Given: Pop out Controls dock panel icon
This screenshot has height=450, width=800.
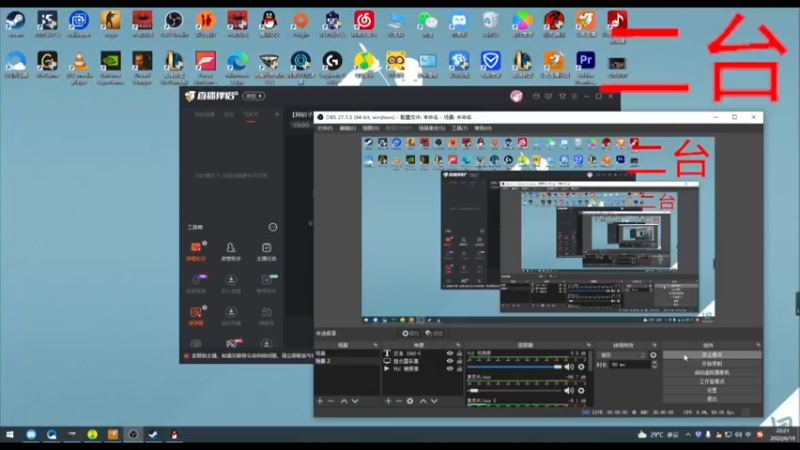Looking at the screenshot, I should pos(758,345).
